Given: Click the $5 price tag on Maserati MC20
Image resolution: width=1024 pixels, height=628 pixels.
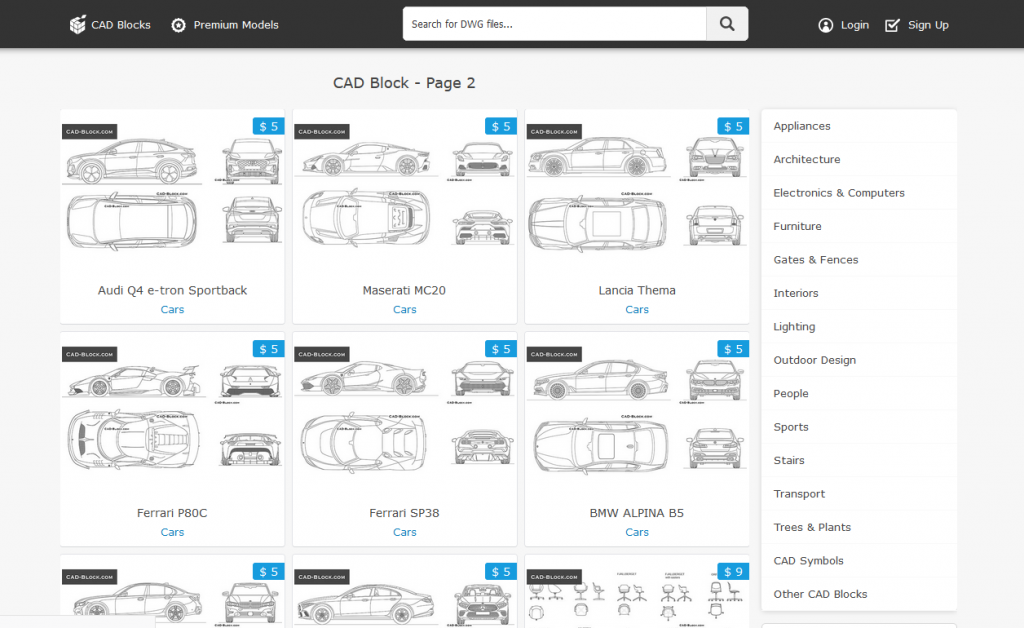Looking at the screenshot, I should click(500, 126).
